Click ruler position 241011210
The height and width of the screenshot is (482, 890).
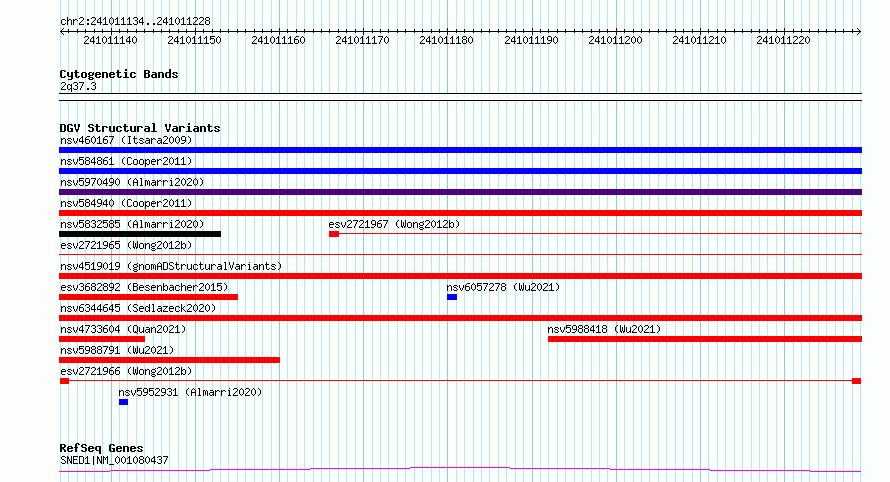699,40
